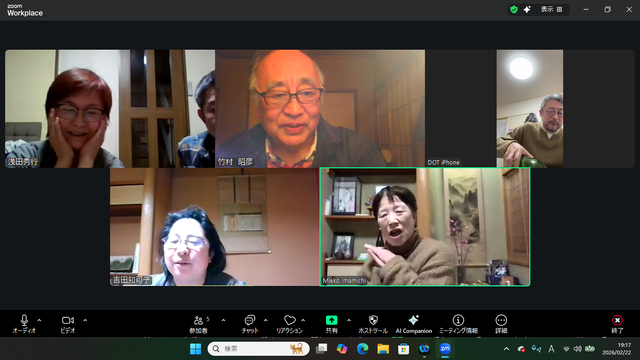Minimize the Zoom Workplace window

click(x=586, y=9)
